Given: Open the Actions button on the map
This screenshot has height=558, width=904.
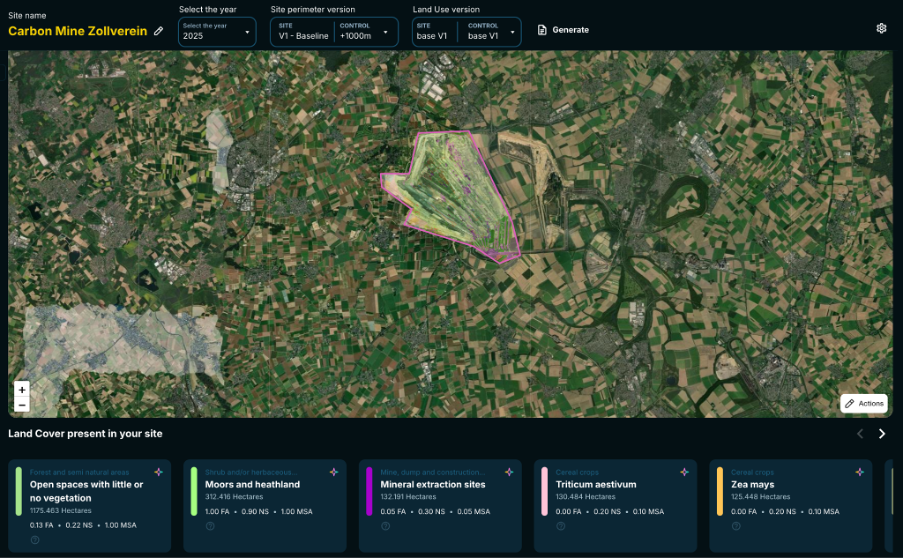Looking at the screenshot, I should pos(863,403).
